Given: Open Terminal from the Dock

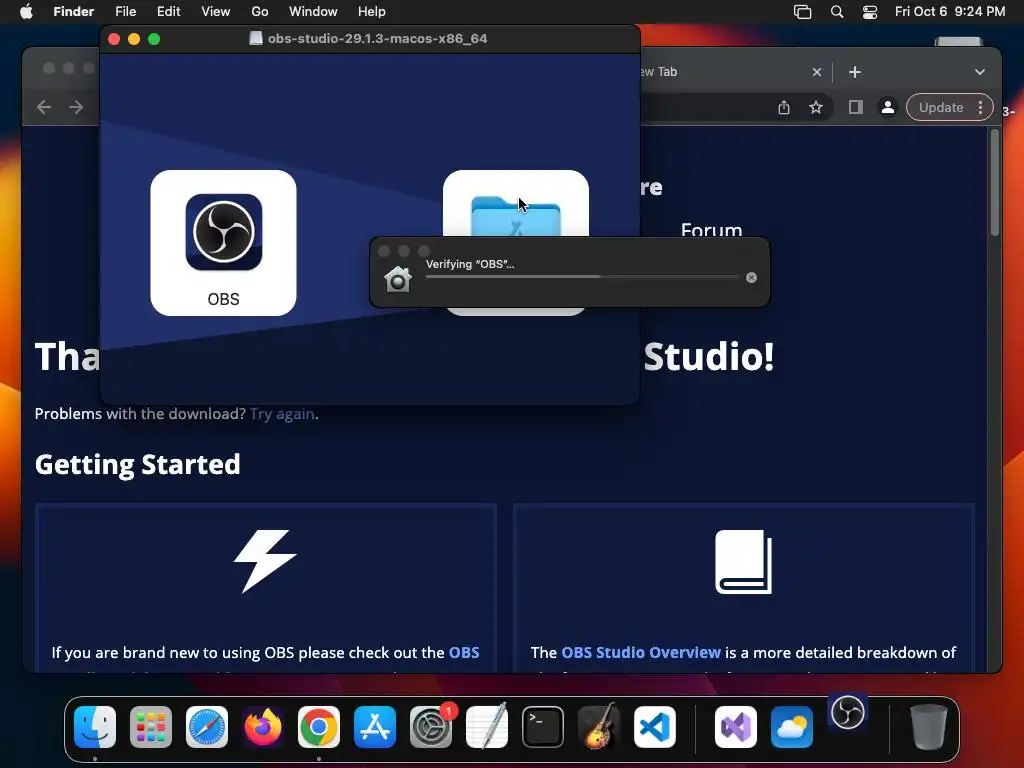Looking at the screenshot, I should [x=543, y=727].
